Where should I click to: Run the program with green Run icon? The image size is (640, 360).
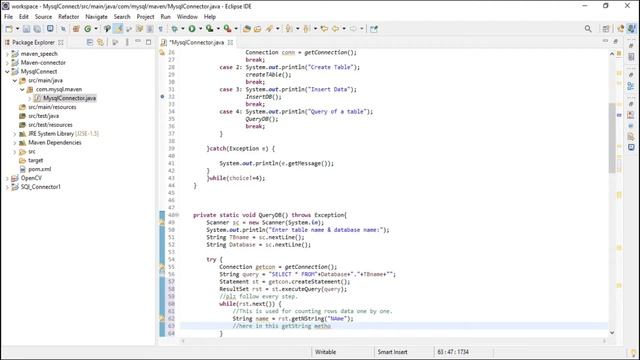(192, 29)
